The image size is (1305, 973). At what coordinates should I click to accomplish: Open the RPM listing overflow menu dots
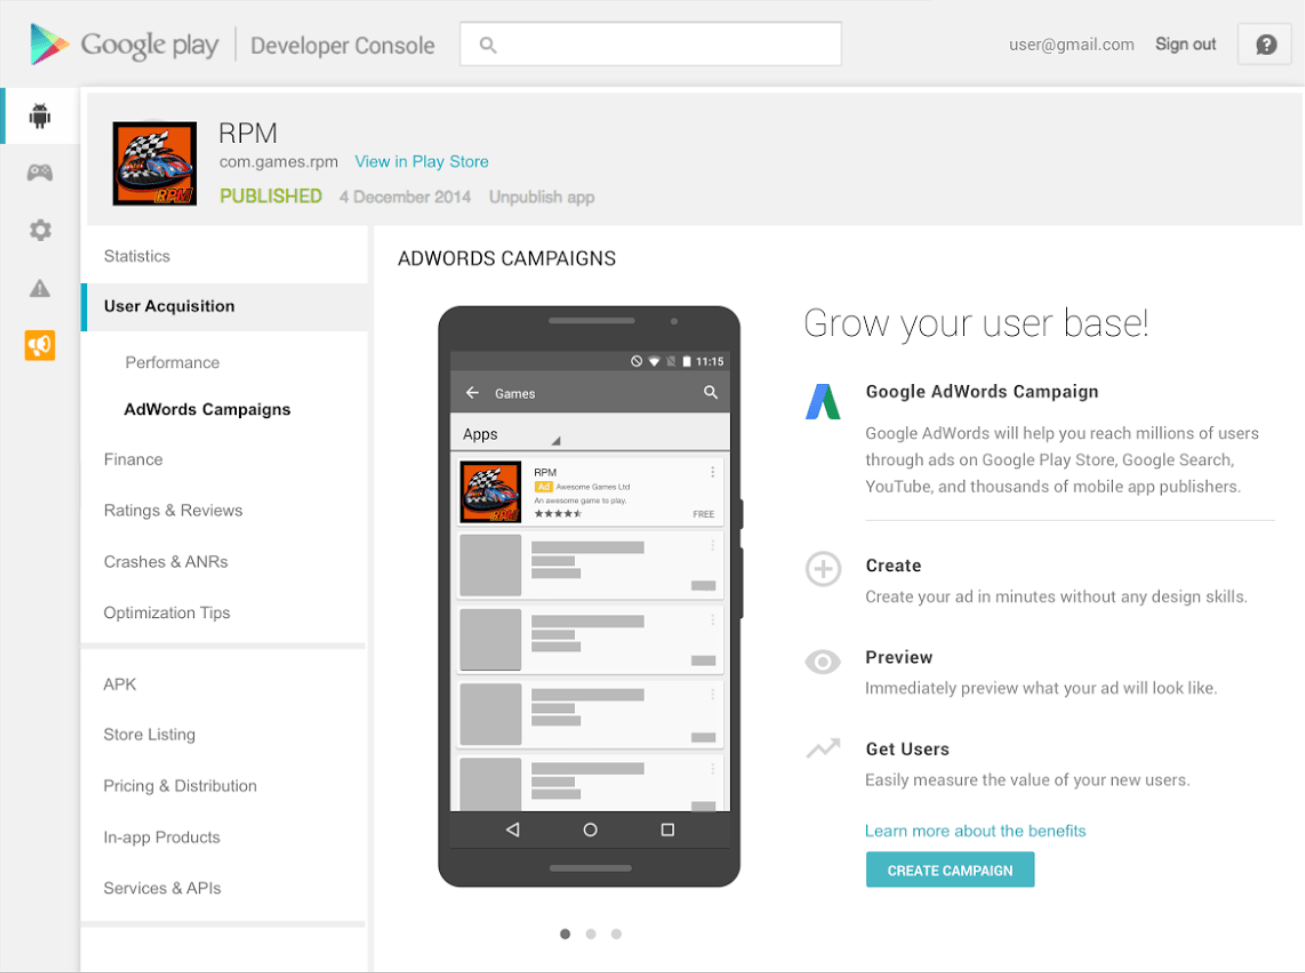coord(712,472)
